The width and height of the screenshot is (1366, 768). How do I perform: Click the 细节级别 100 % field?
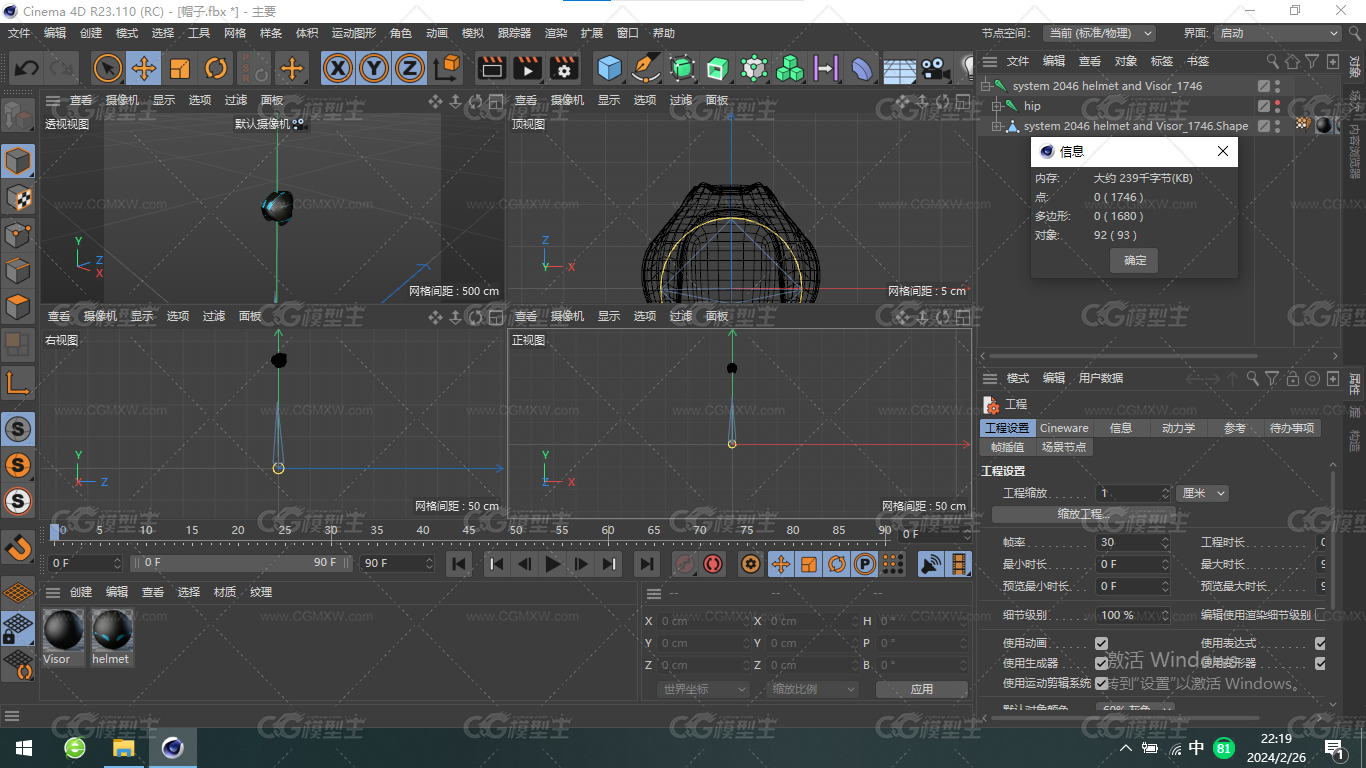(1134, 615)
